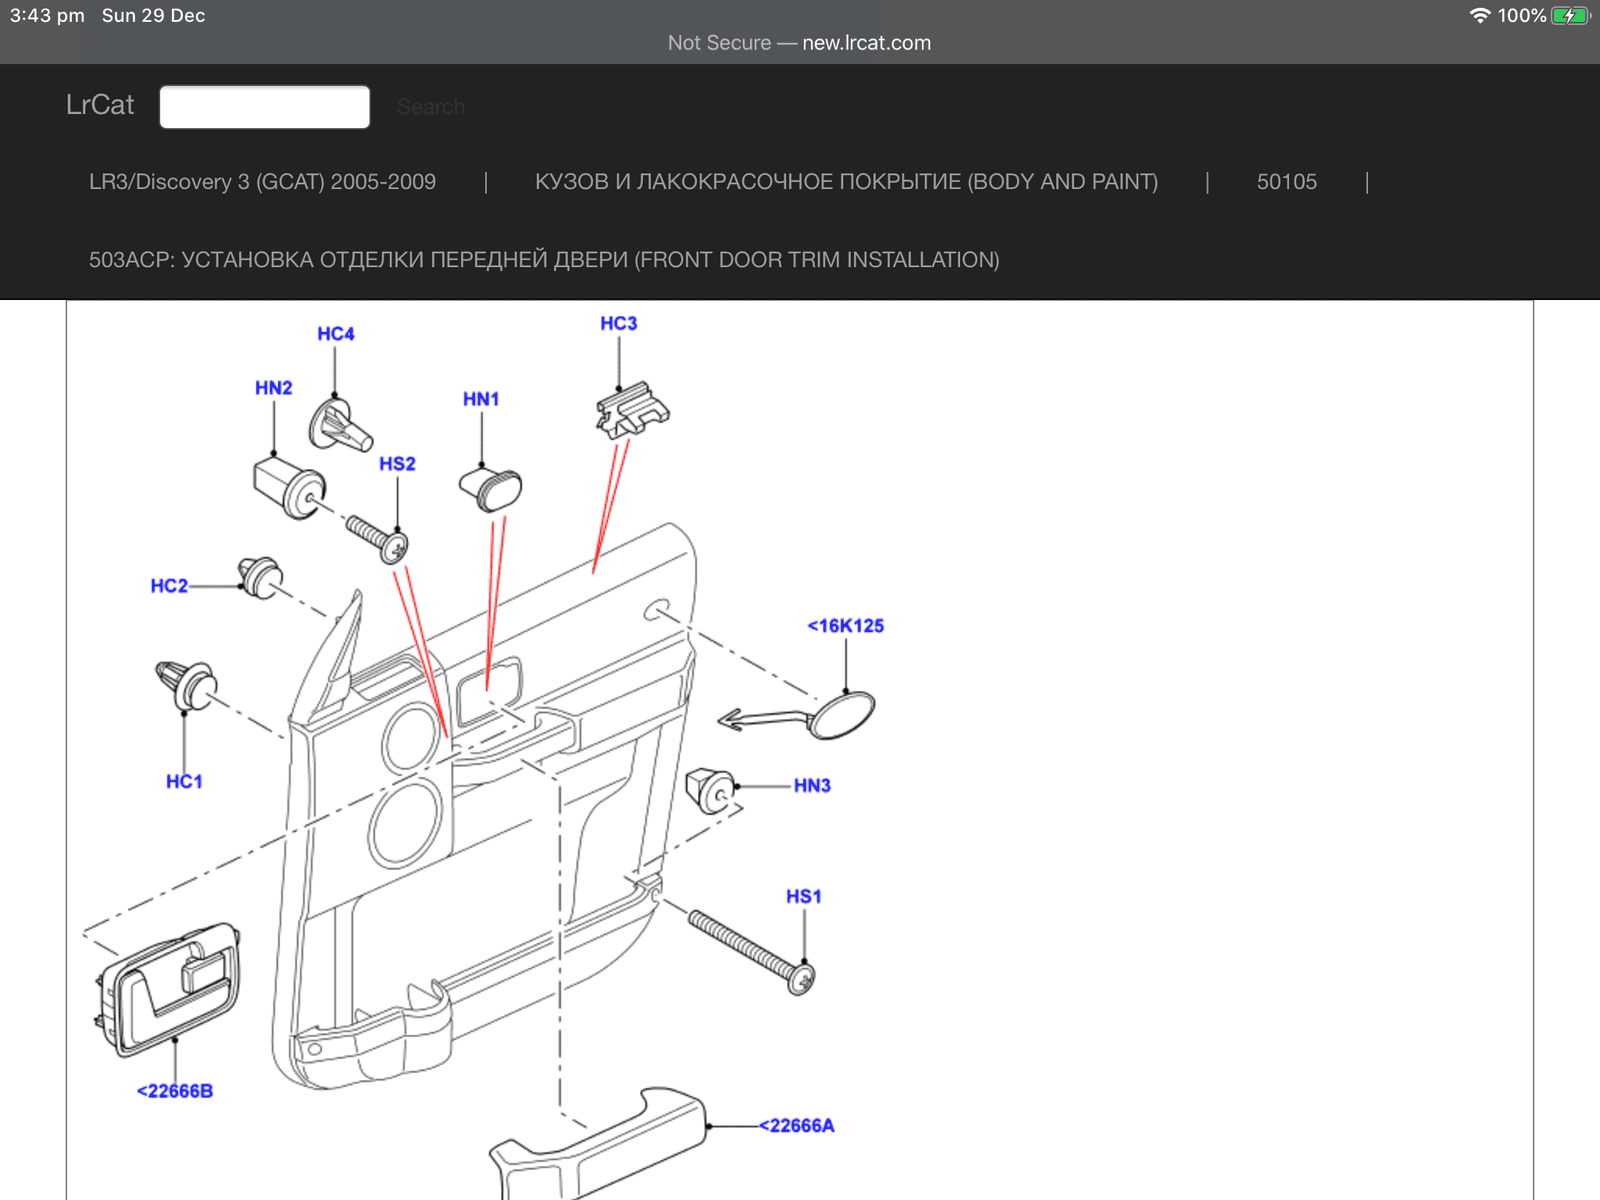Select the HC4 part label

336,334
